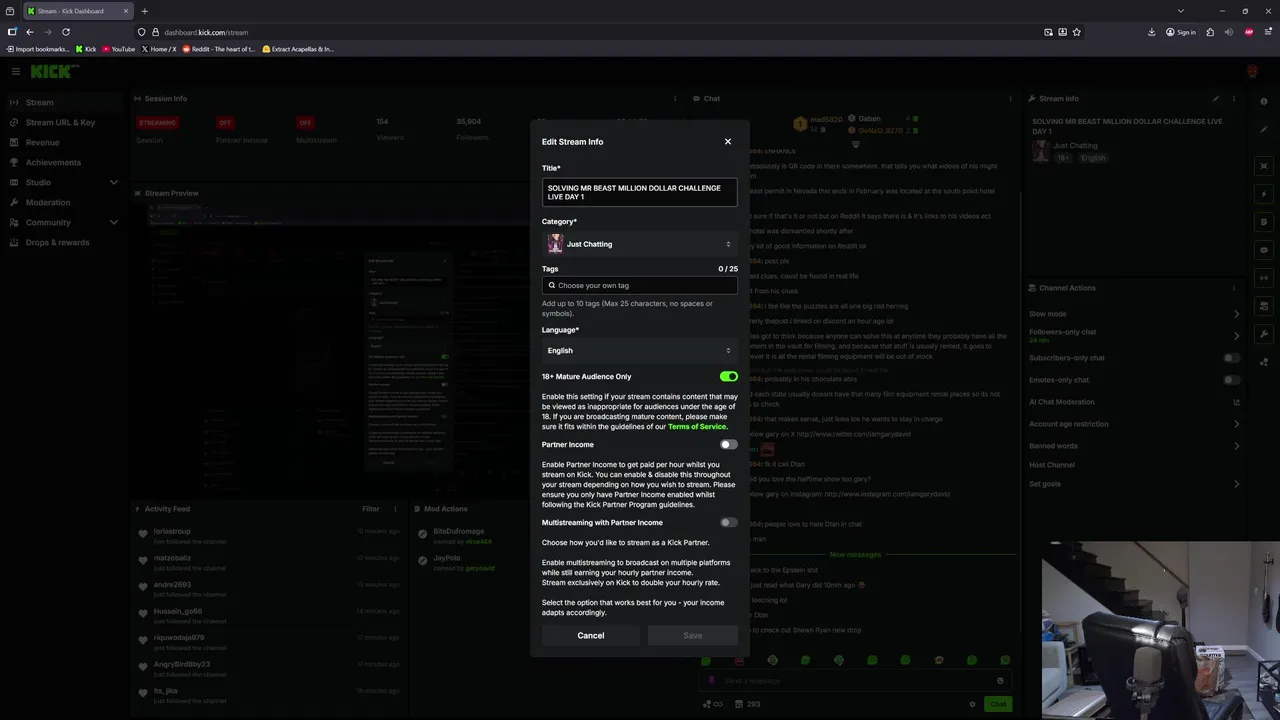Image resolution: width=1280 pixels, height=720 pixels.
Task: Open chat settings gear icon
Action: point(973,704)
